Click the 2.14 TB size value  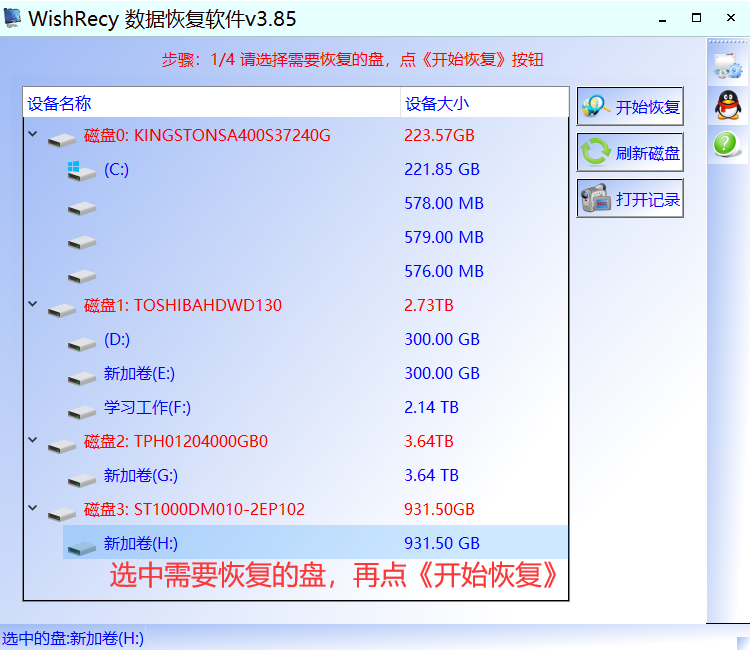[431, 407]
